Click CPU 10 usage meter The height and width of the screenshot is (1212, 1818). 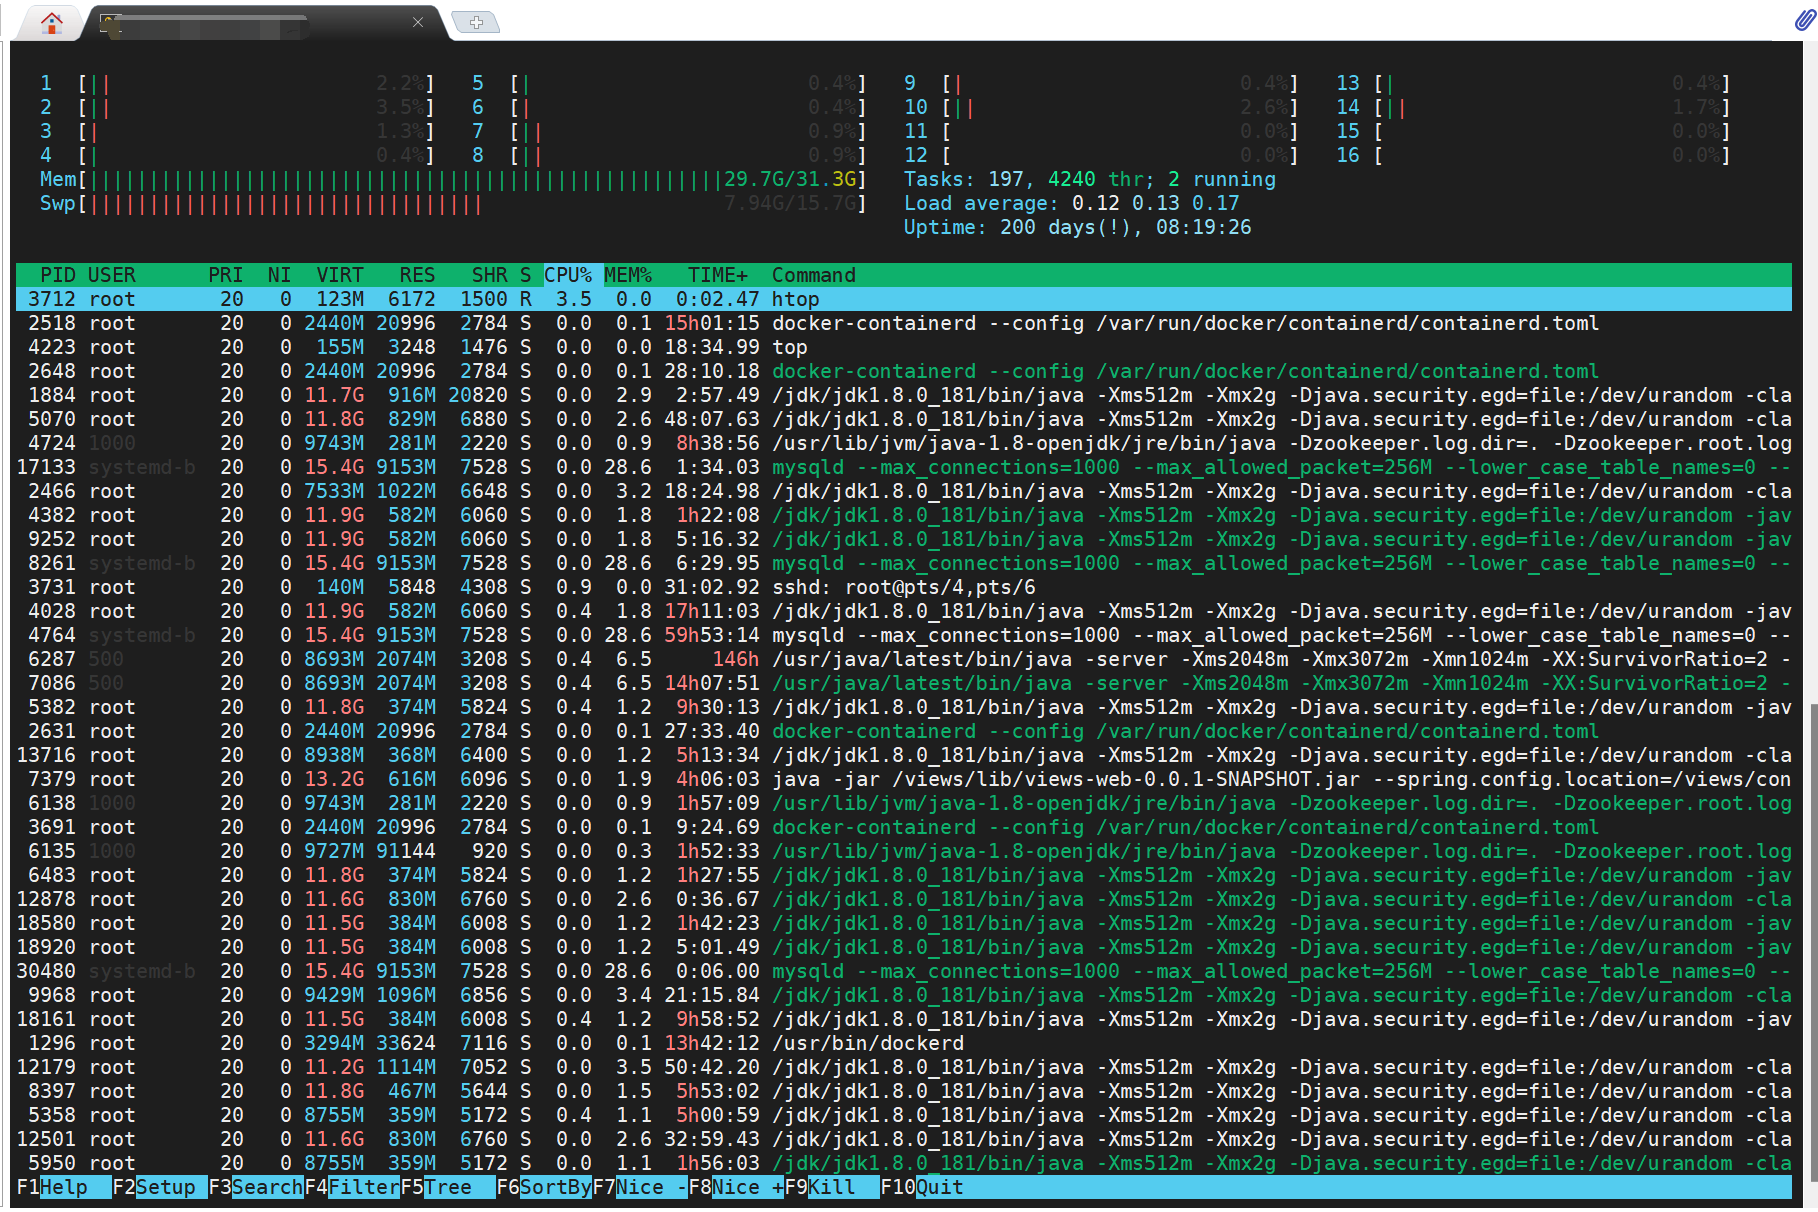tap(1101, 107)
